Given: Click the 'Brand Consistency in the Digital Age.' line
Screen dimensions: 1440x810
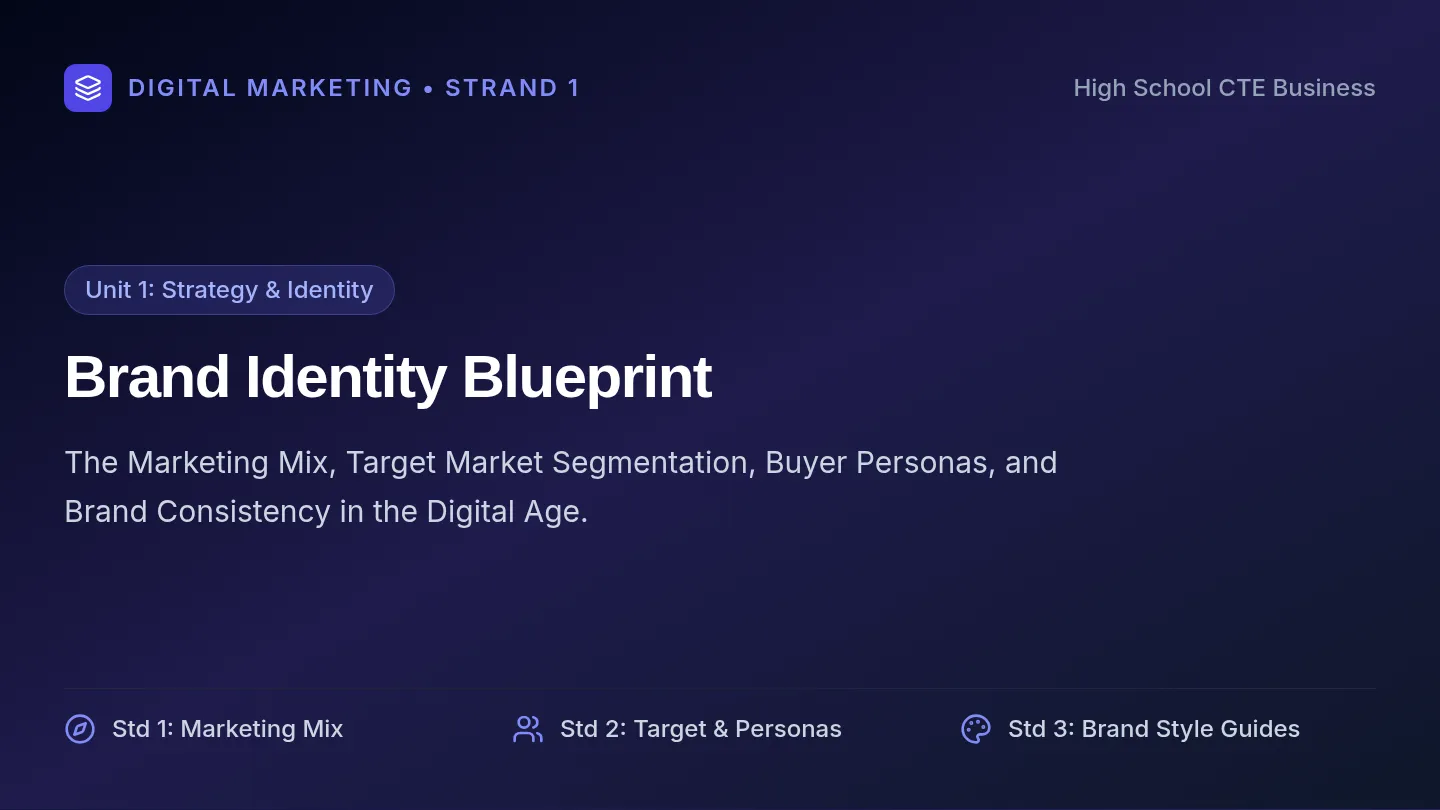Looking at the screenshot, I should [x=326, y=512].
